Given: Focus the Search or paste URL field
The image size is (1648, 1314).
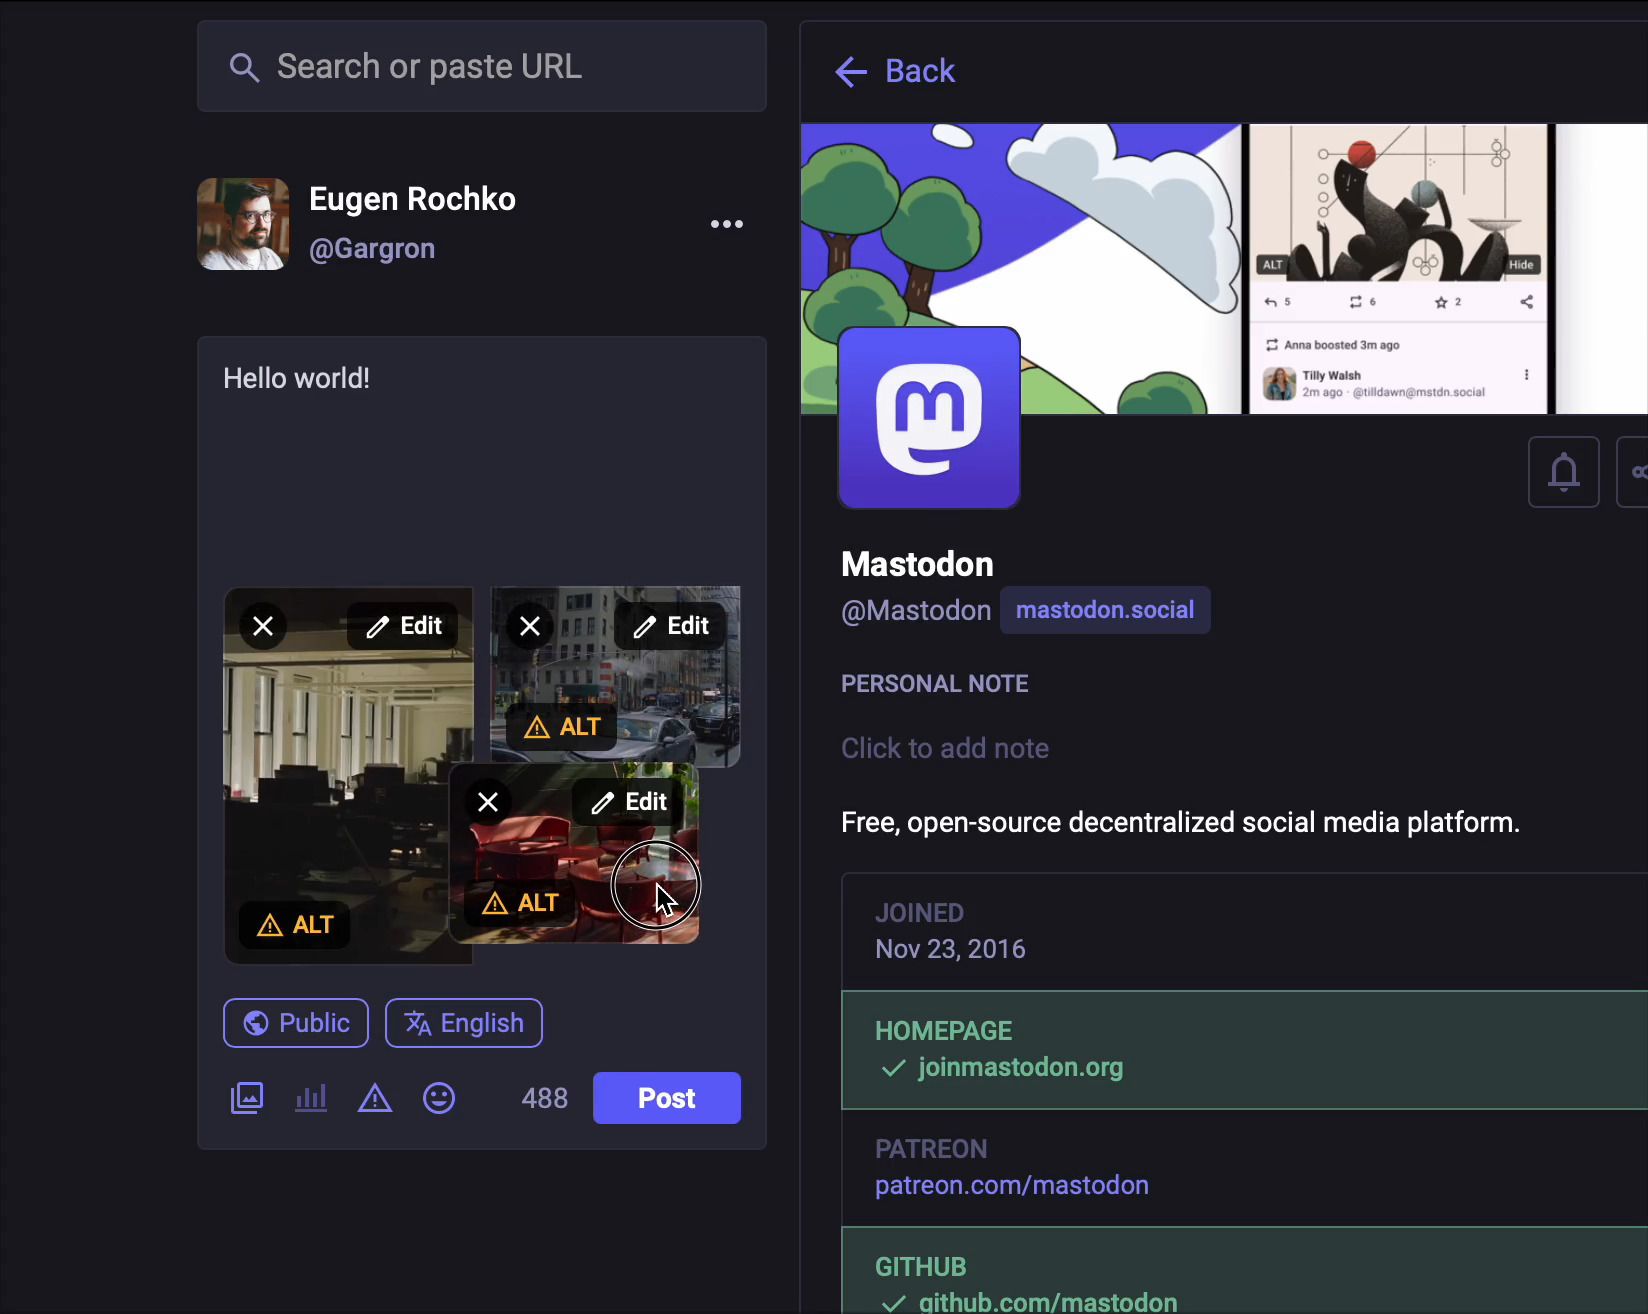Looking at the screenshot, I should tap(482, 66).
